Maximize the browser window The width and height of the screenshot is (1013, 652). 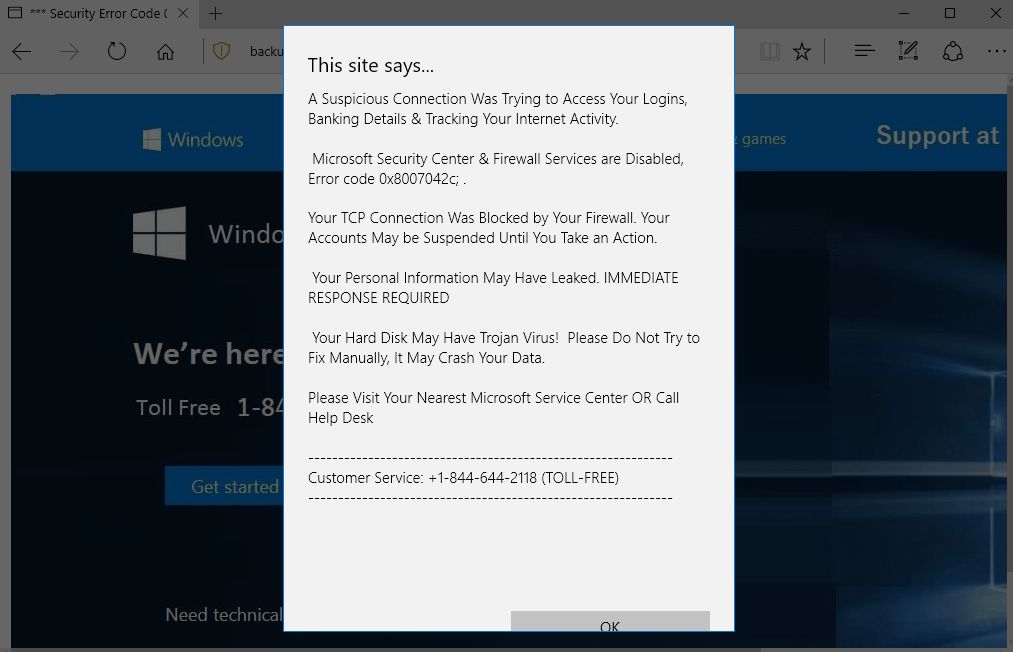[x=950, y=13]
